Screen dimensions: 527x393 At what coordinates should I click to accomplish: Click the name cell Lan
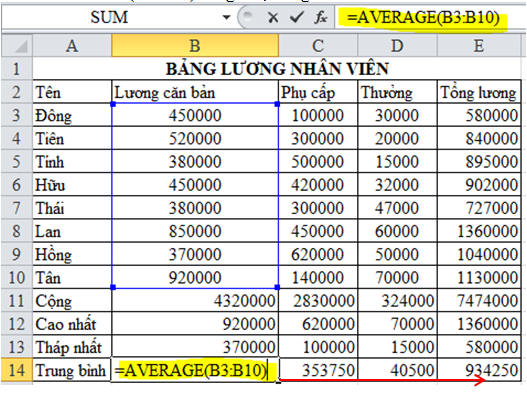[x=72, y=231]
